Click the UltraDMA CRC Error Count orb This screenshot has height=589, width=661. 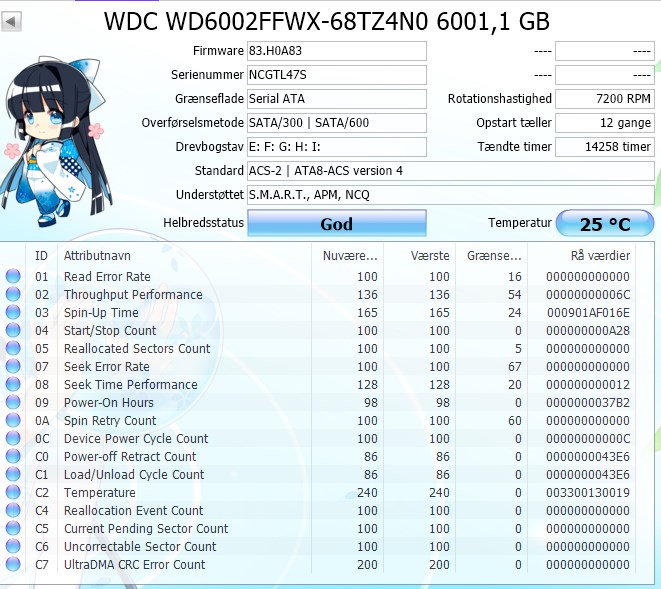tap(13, 564)
